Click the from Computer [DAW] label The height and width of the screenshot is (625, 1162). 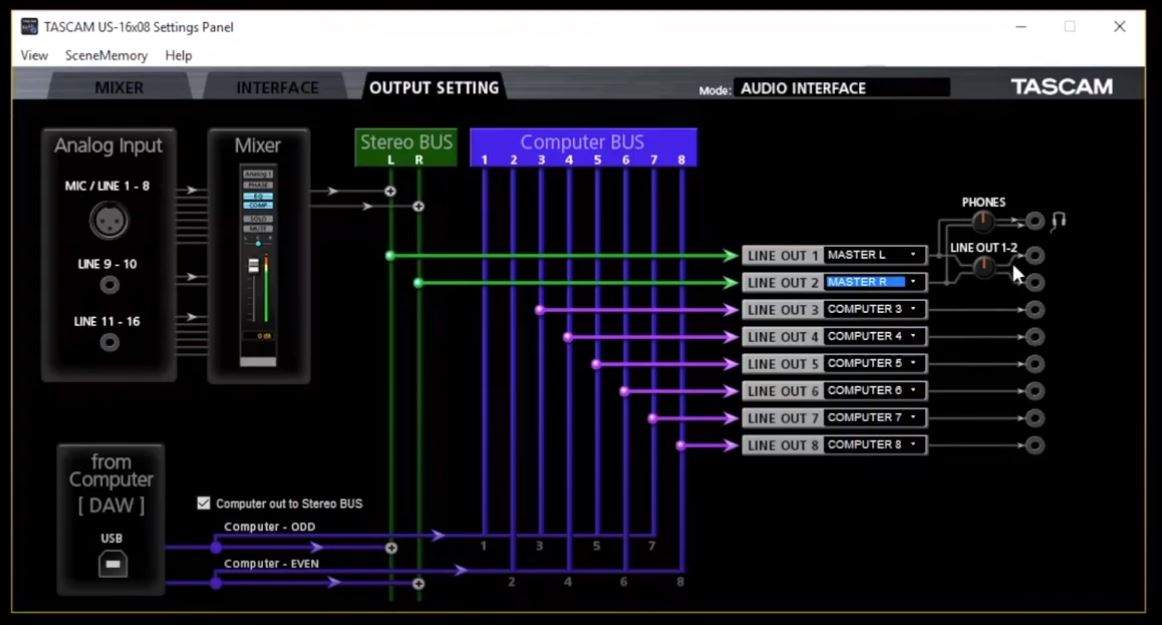click(x=111, y=483)
